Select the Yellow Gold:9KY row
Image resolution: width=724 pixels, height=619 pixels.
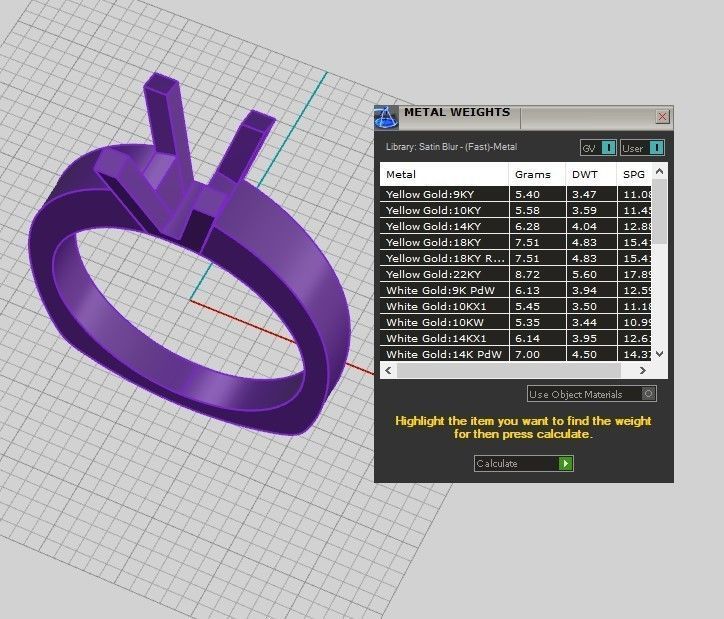[x=516, y=194]
